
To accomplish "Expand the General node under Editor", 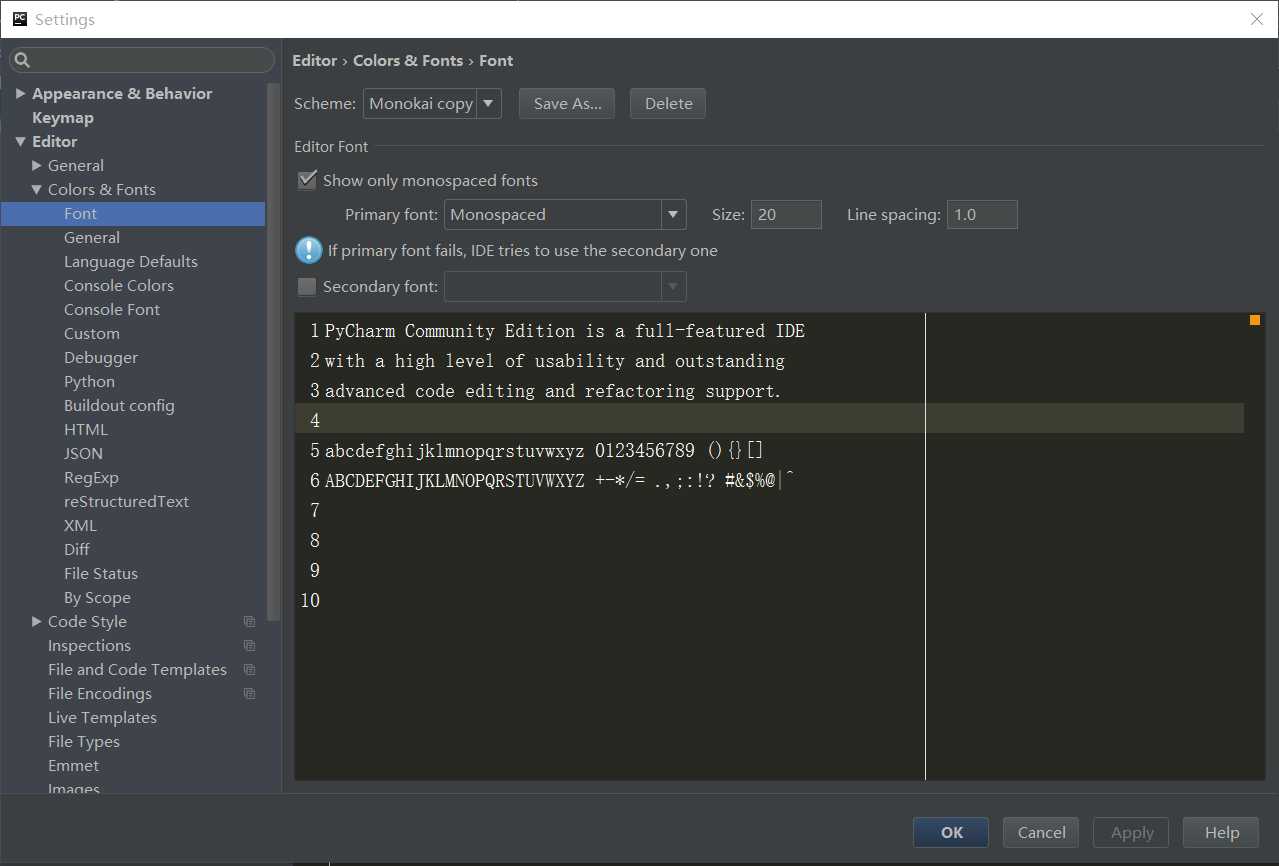I will pyautogui.click(x=37, y=166).
